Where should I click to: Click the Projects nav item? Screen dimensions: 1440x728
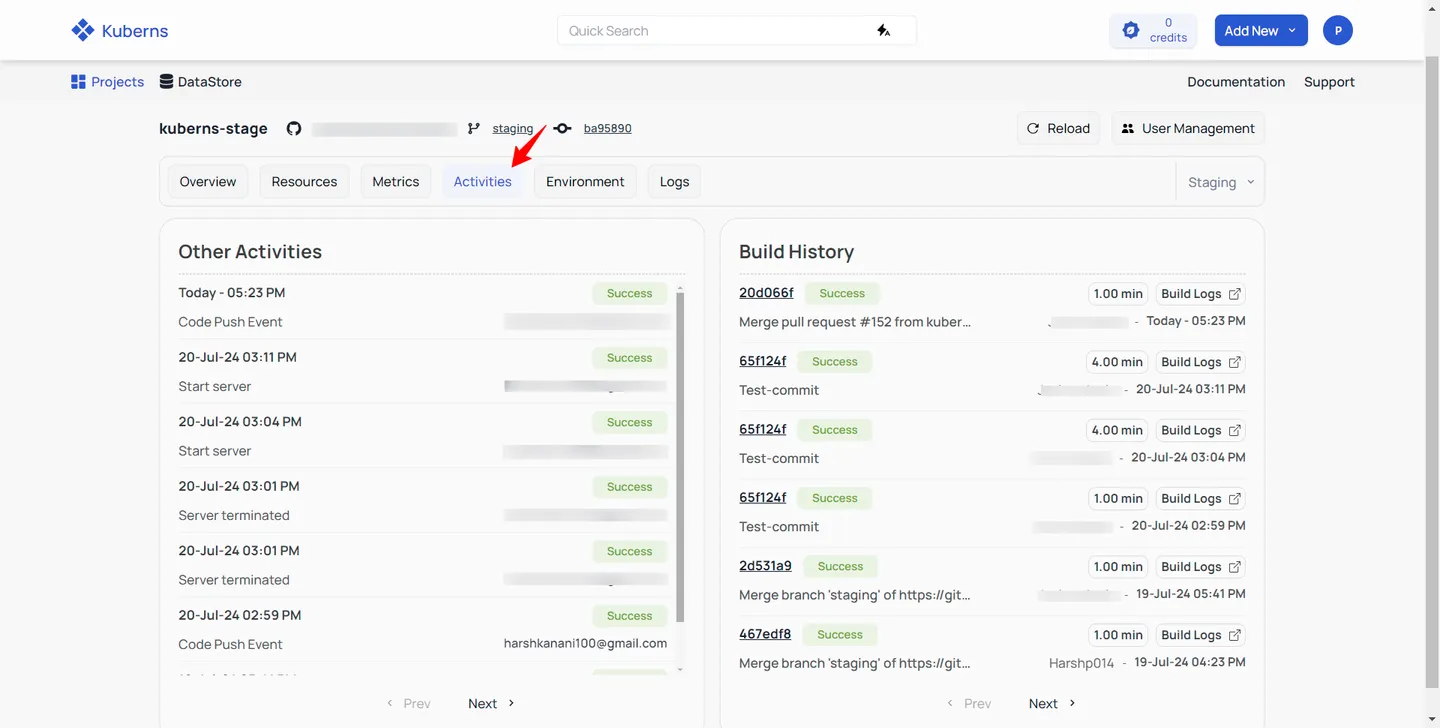pos(107,82)
